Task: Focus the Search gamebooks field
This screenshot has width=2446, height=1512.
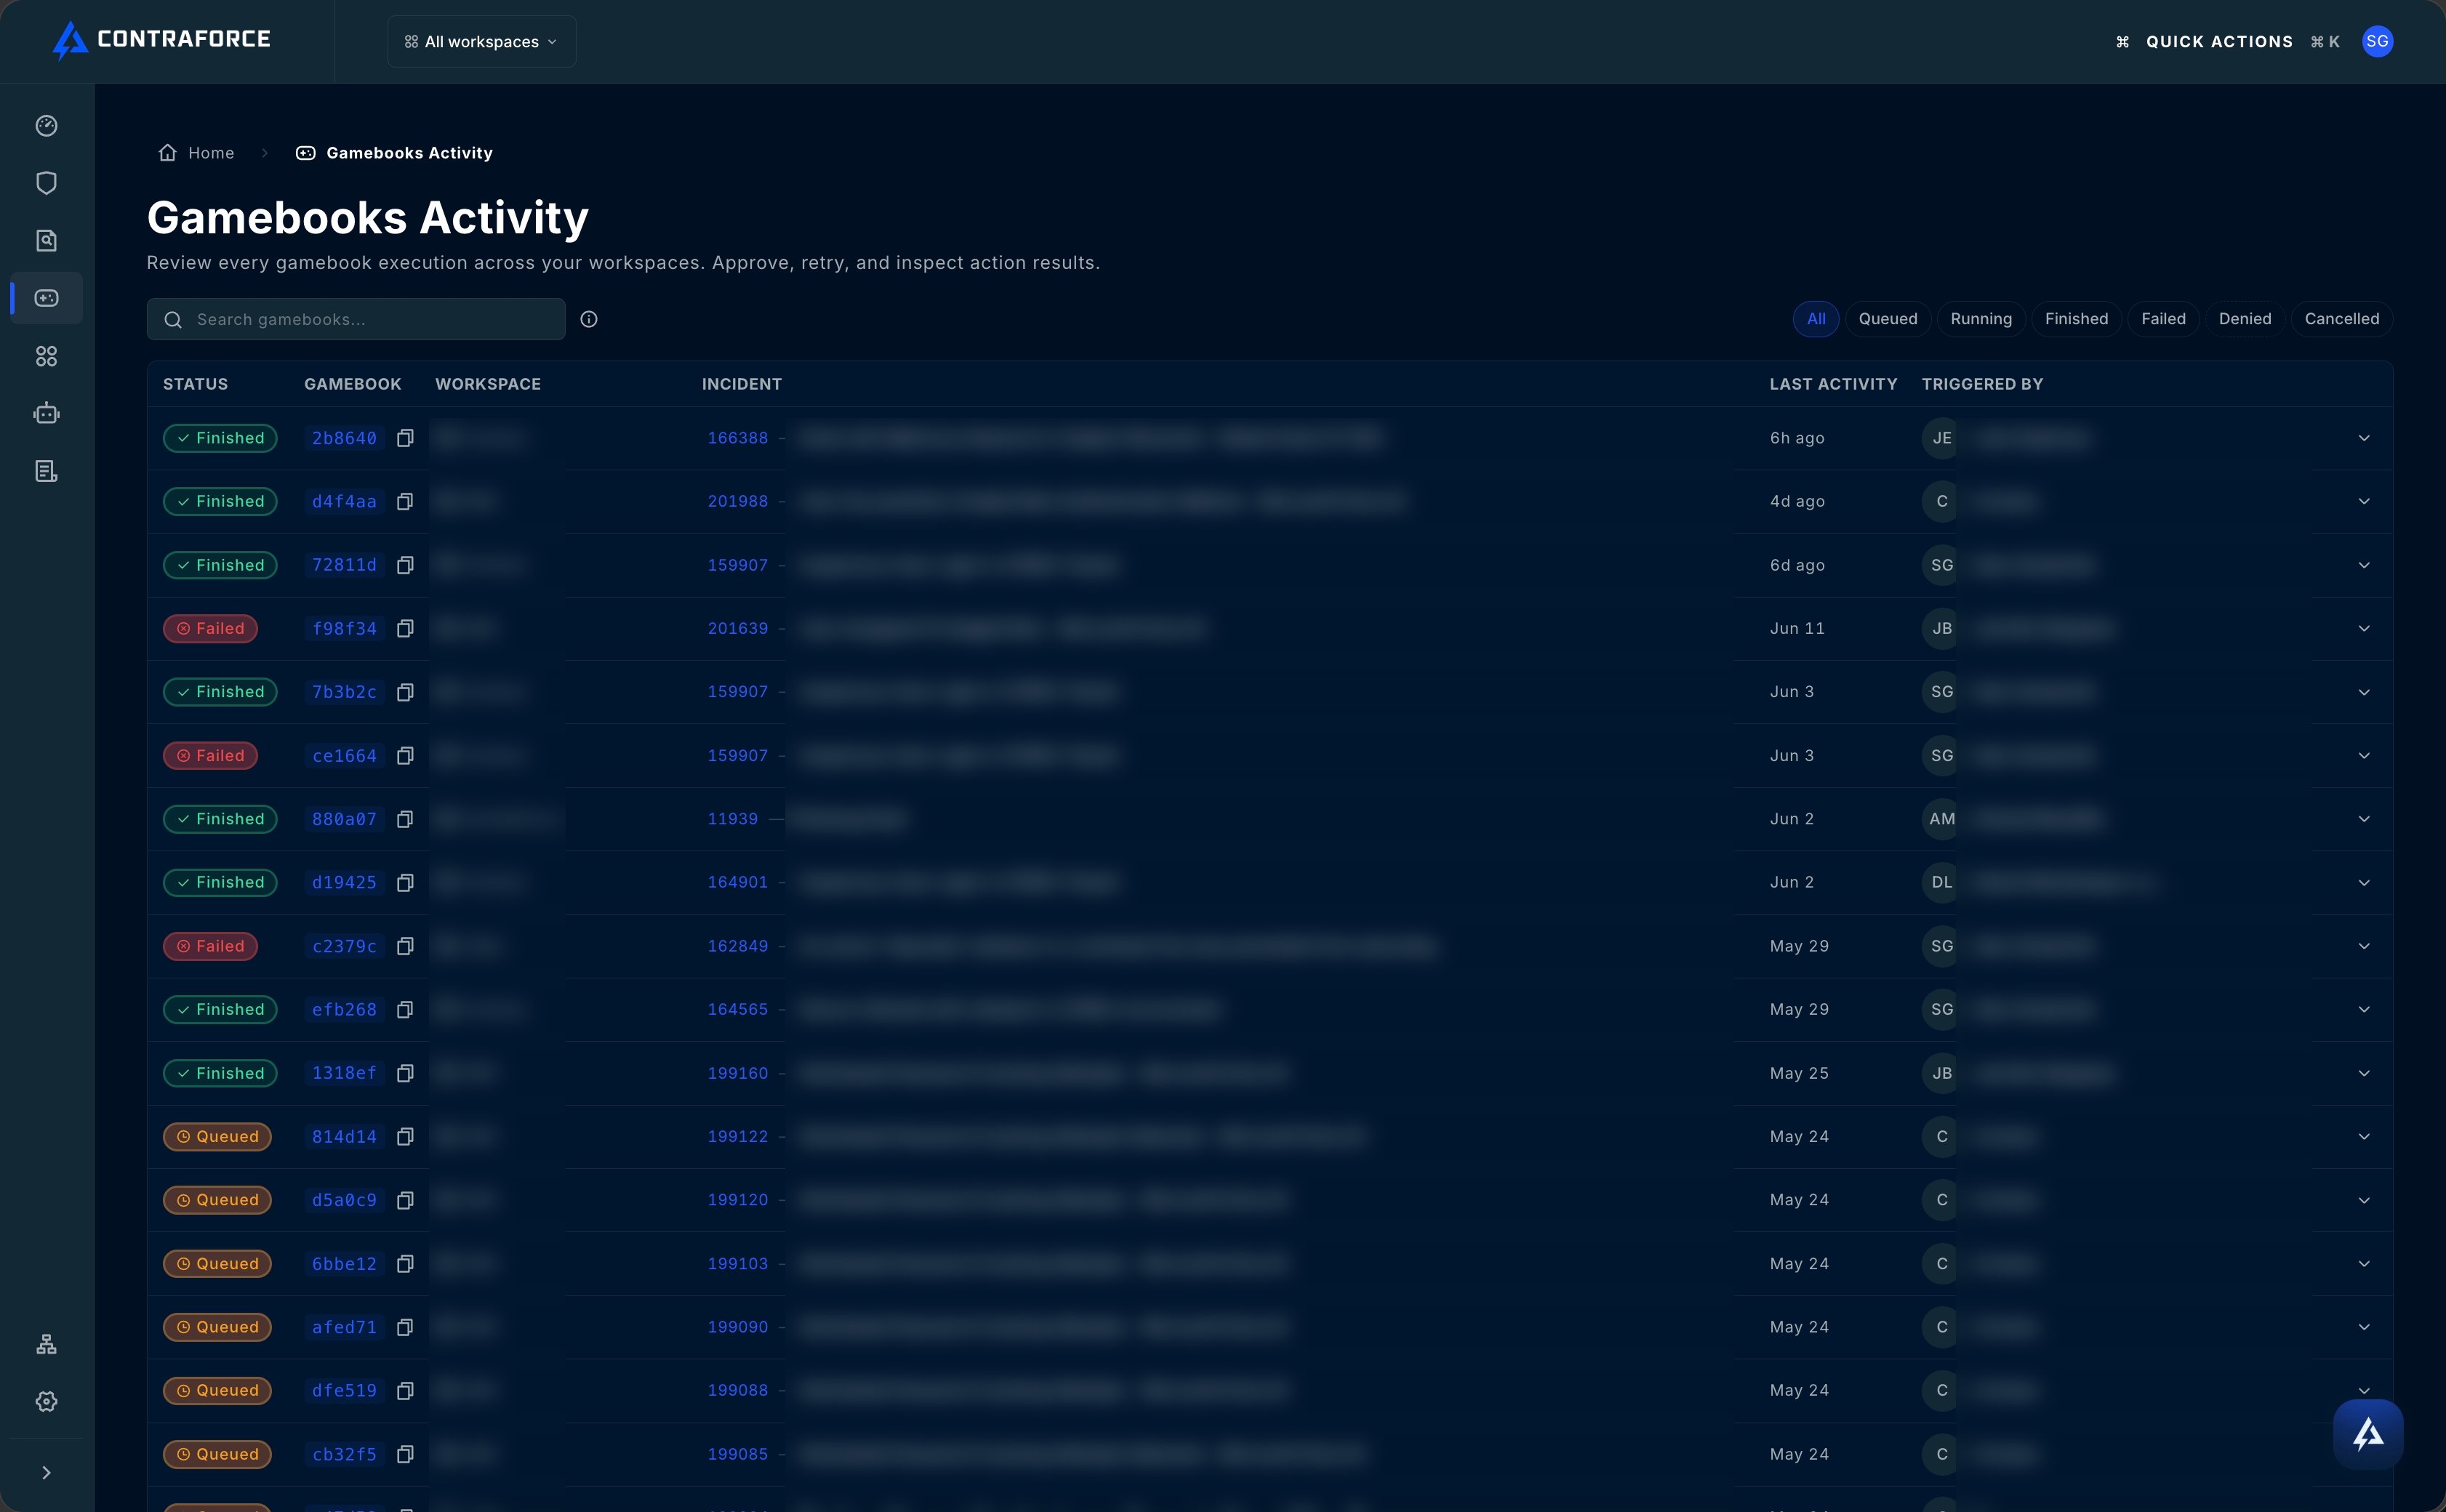Action: (356, 319)
